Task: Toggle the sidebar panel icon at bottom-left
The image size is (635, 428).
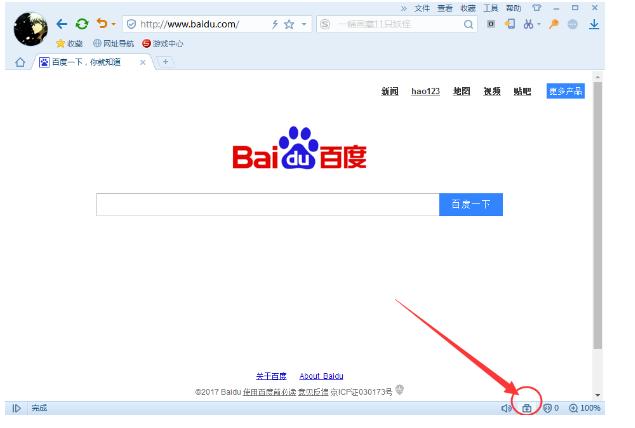Action: [16, 409]
